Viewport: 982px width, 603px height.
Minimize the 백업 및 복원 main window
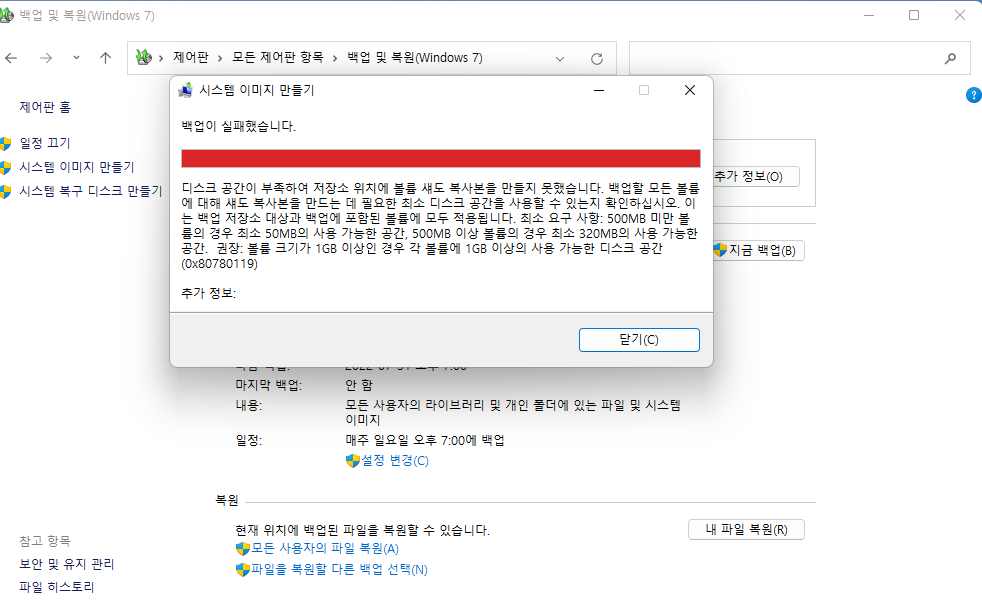pyautogui.click(x=869, y=16)
